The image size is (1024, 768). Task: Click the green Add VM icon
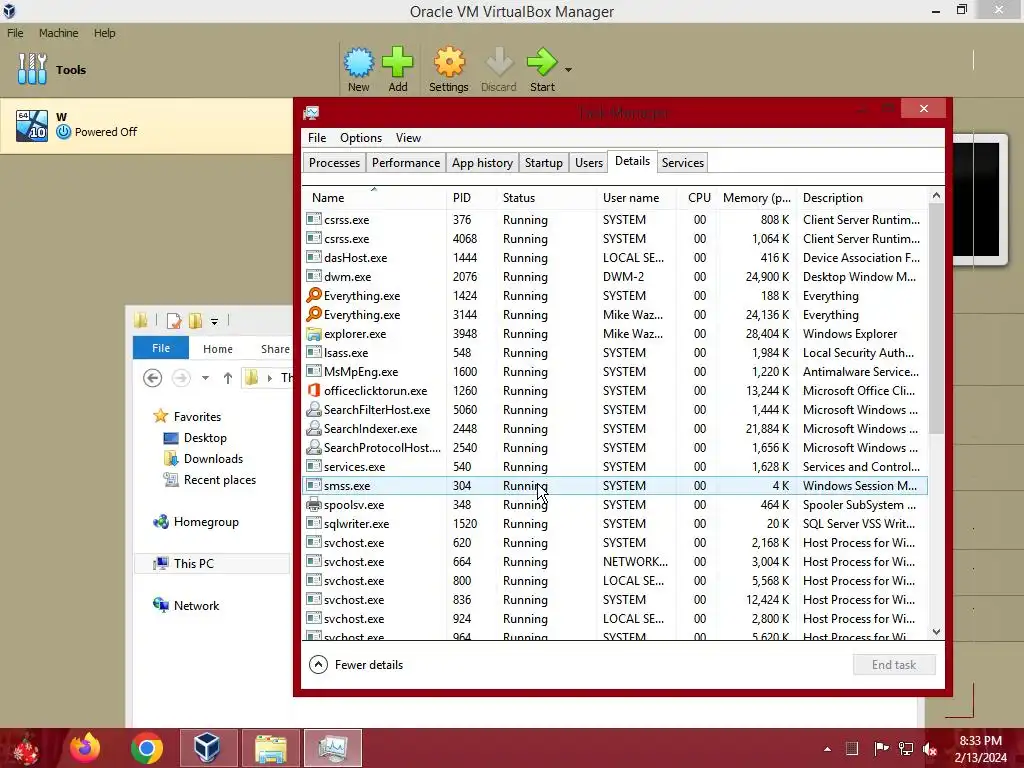coord(398,63)
